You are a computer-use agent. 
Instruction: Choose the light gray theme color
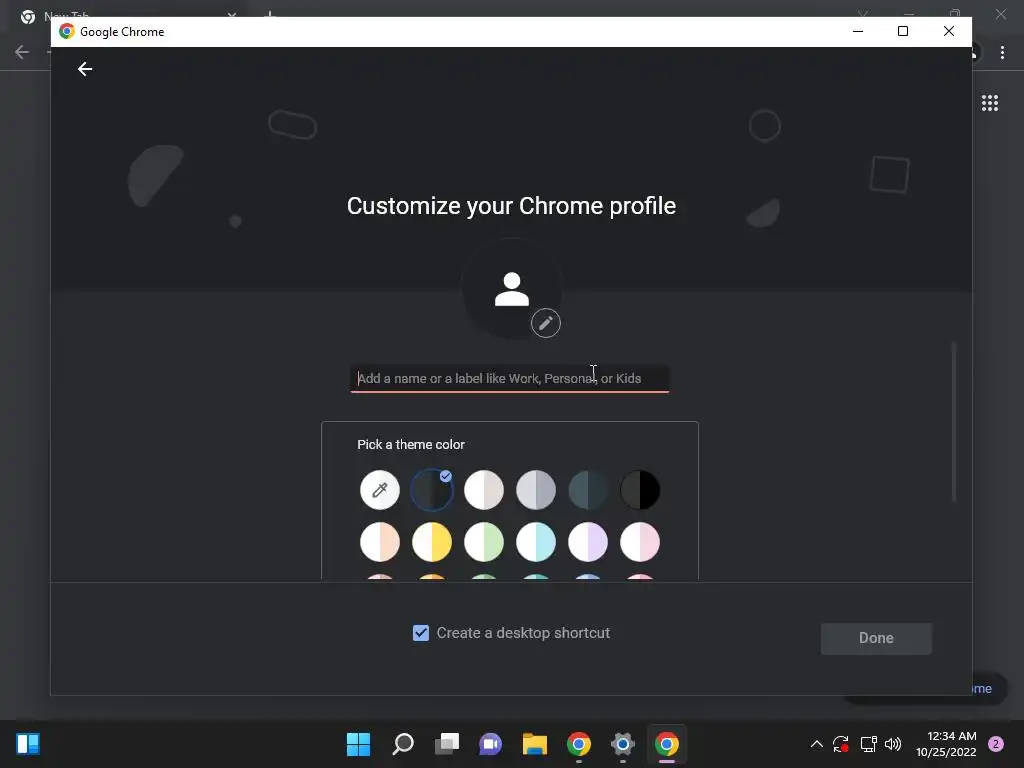[536, 490]
